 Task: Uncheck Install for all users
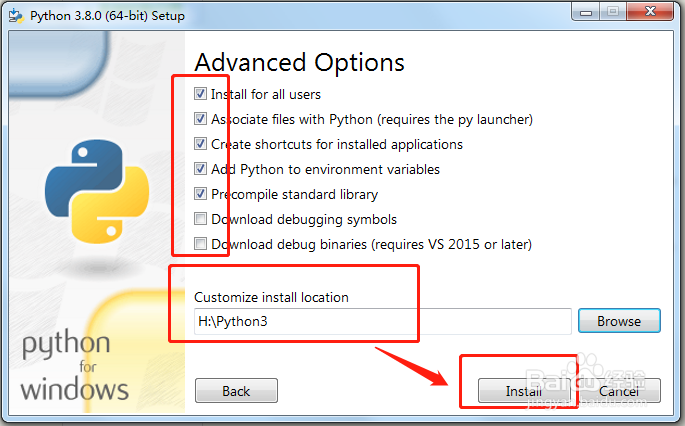(202, 94)
